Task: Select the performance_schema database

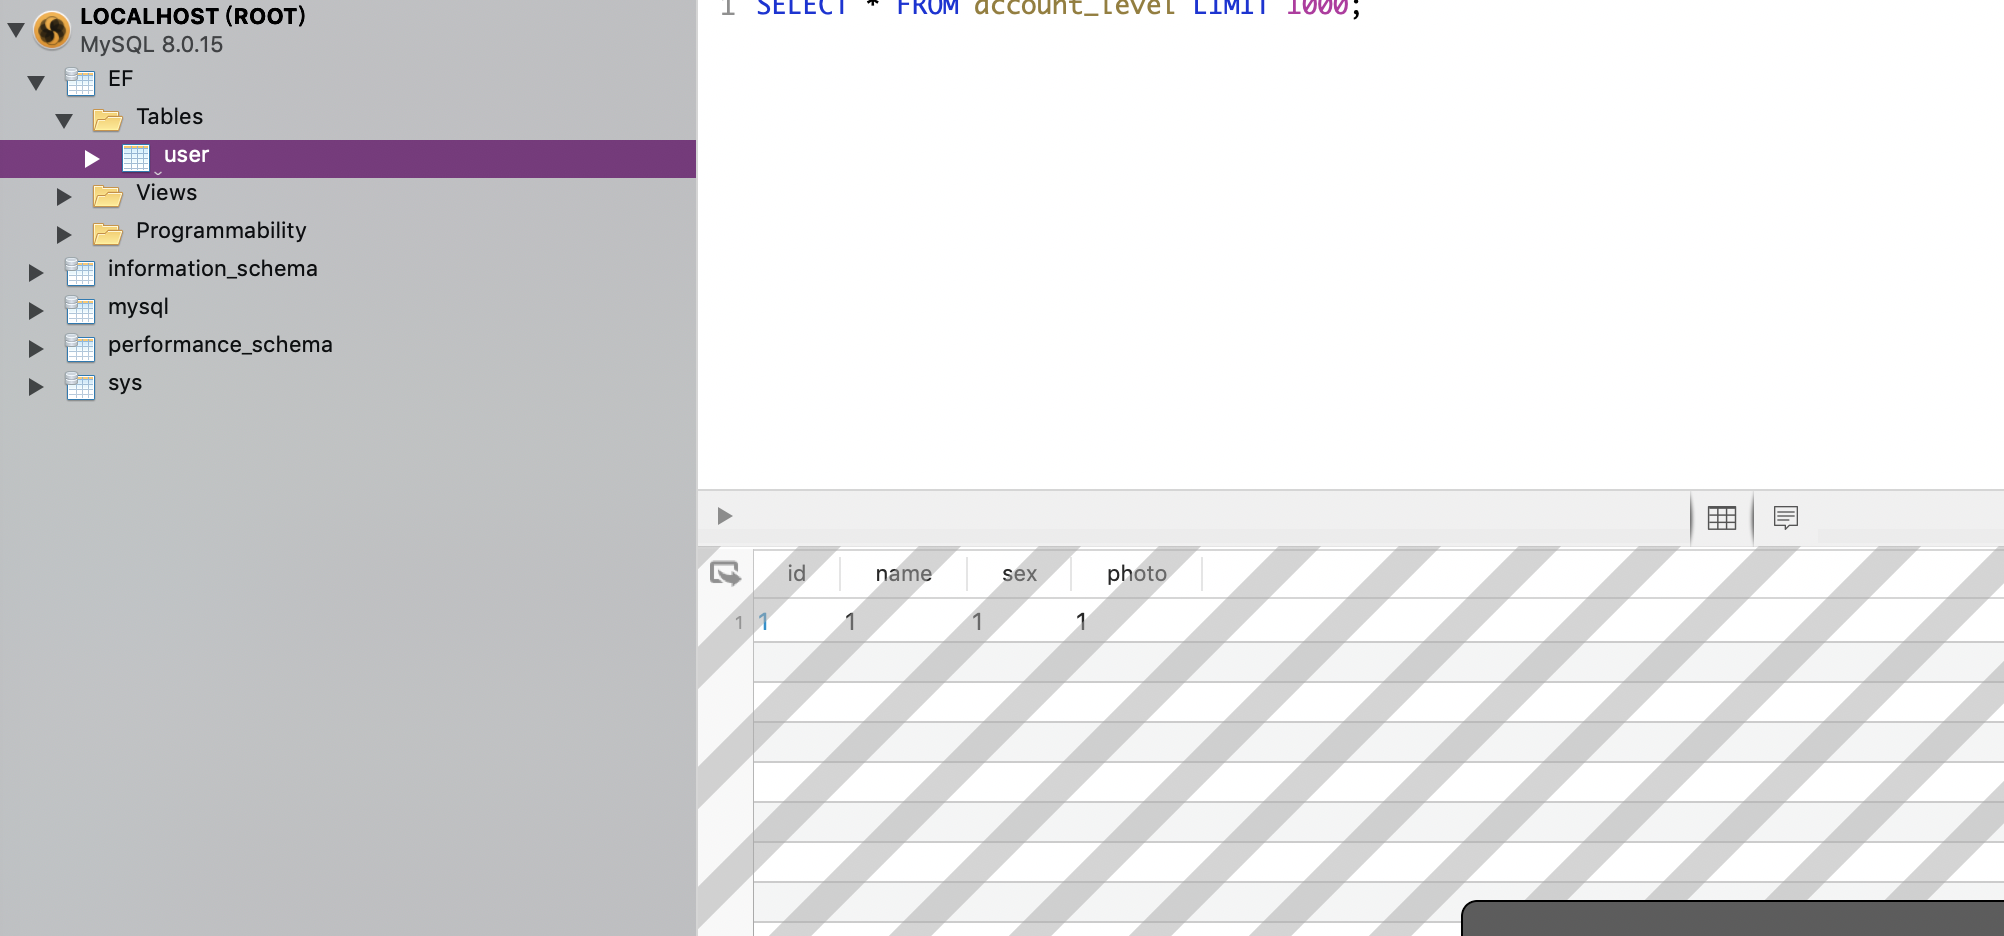Action: coord(220,345)
